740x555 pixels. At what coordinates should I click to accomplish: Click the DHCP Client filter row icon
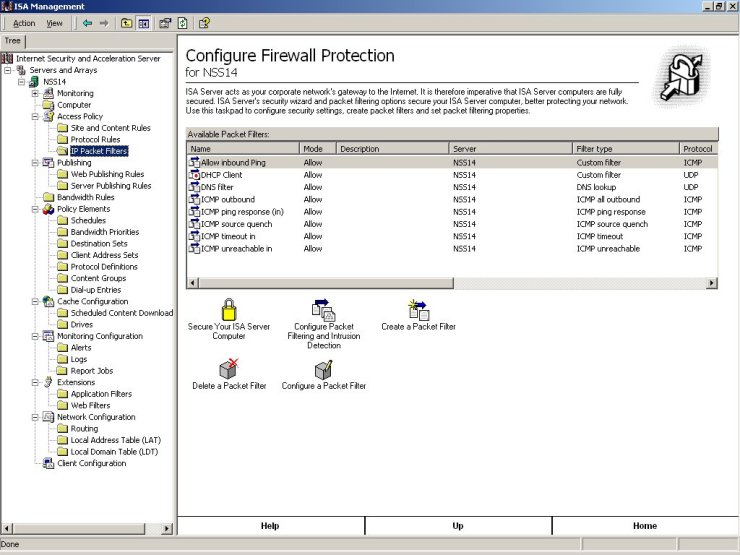coord(194,175)
